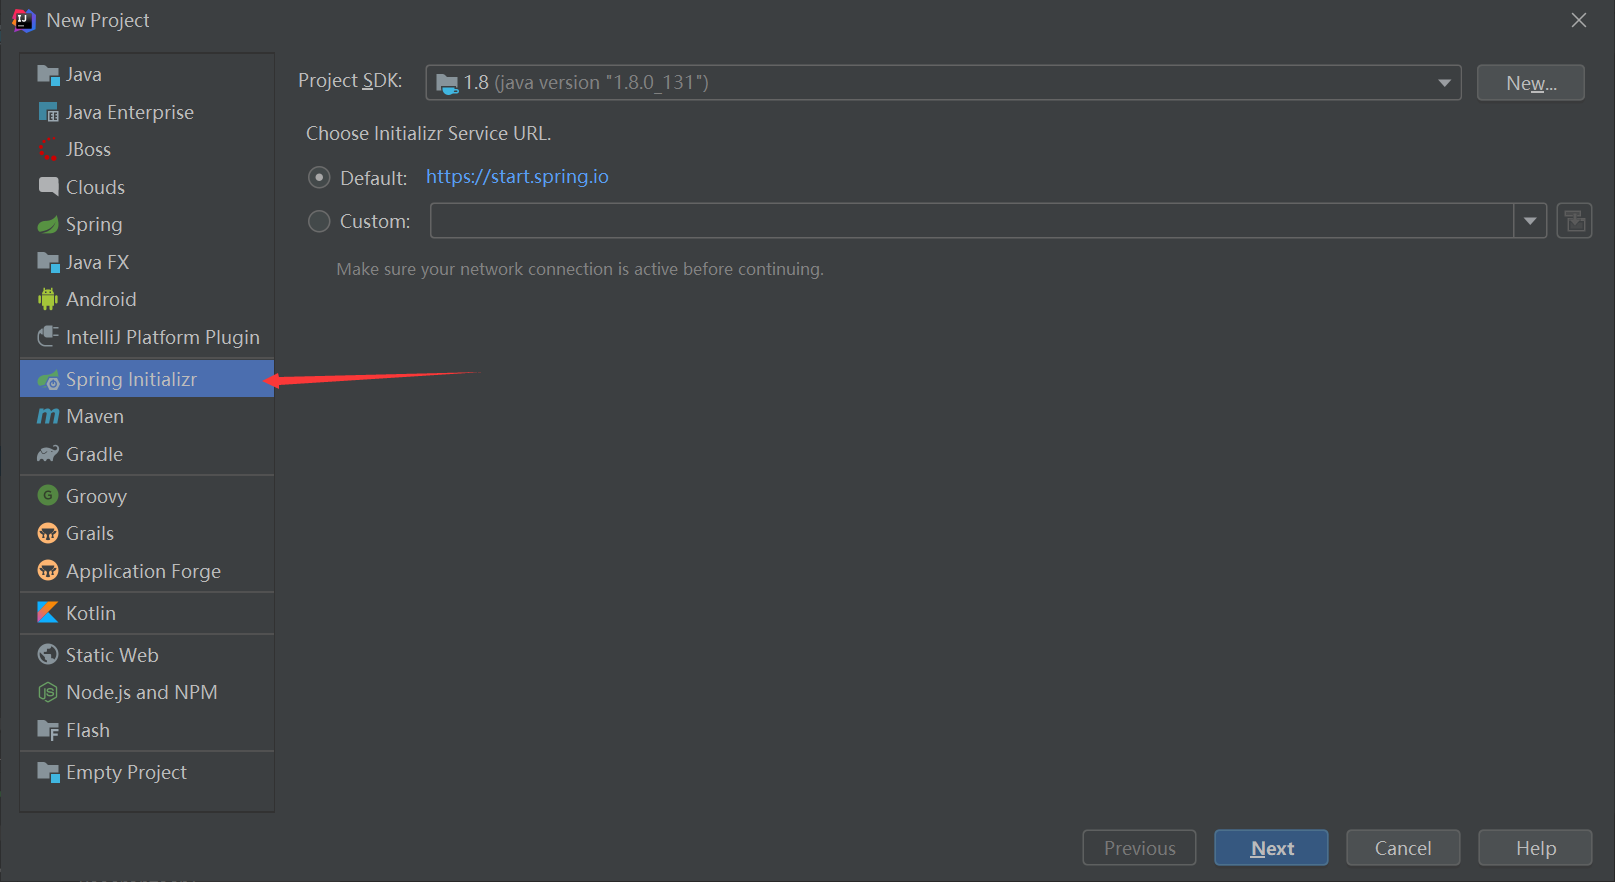Select Maven project type label

(95, 416)
